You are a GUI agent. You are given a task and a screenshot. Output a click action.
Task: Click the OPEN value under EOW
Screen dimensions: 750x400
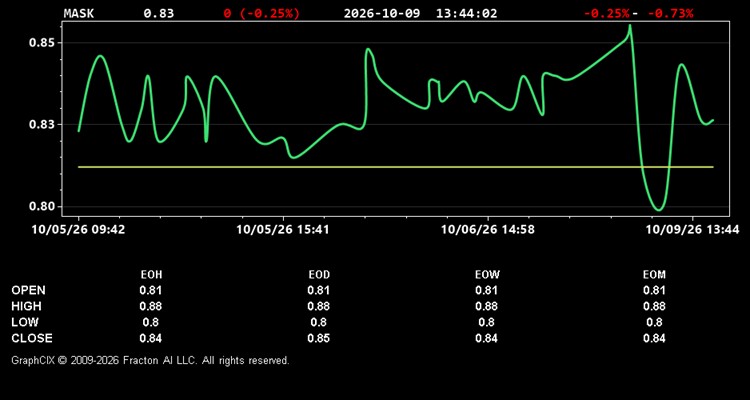coord(486,290)
